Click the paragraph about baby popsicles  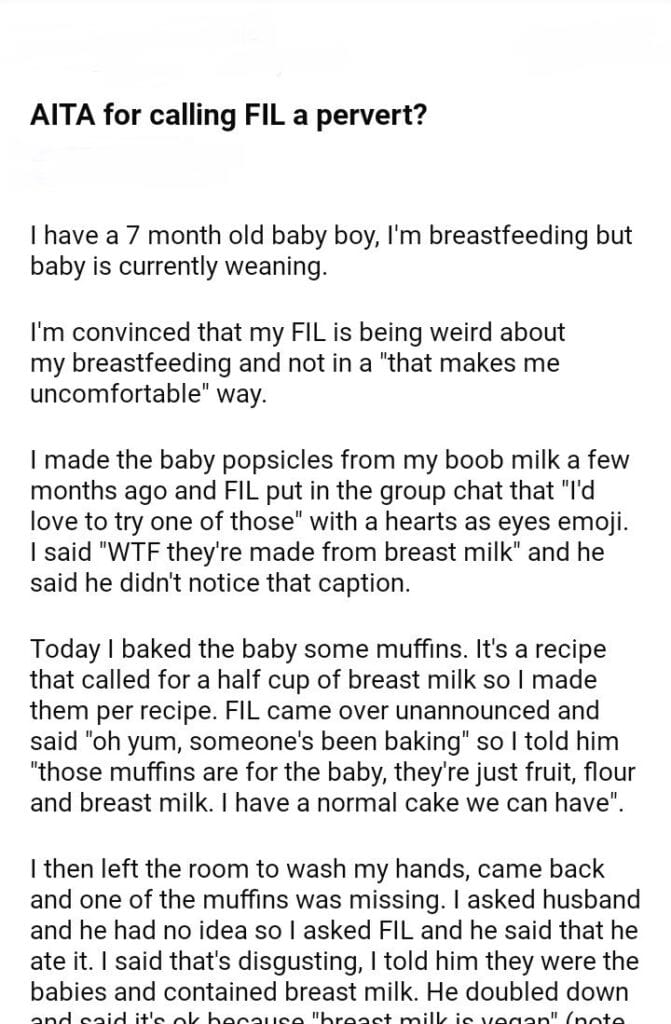pyautogui.click(x=330, y=521)
